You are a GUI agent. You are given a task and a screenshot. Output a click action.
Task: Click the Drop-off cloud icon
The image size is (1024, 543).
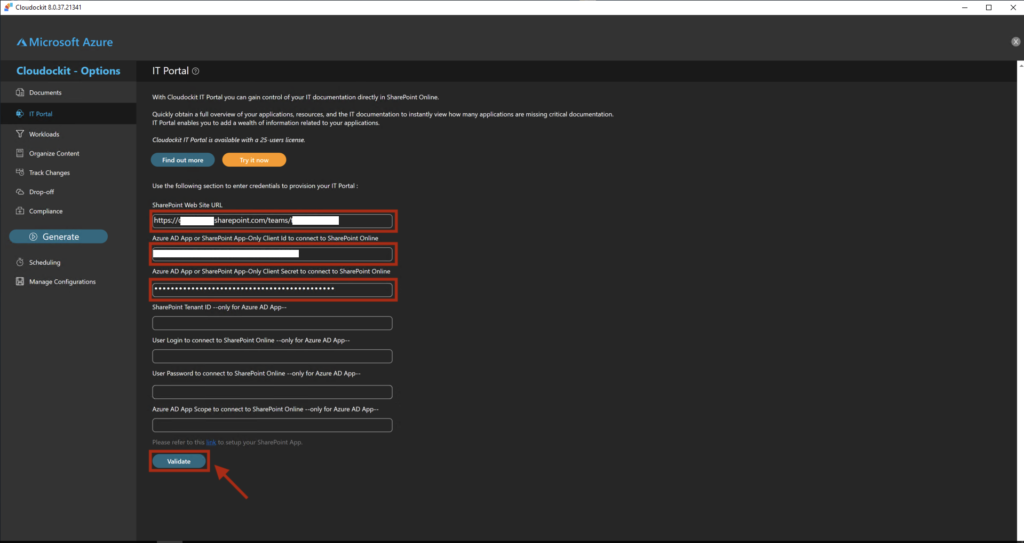[20, 192]
